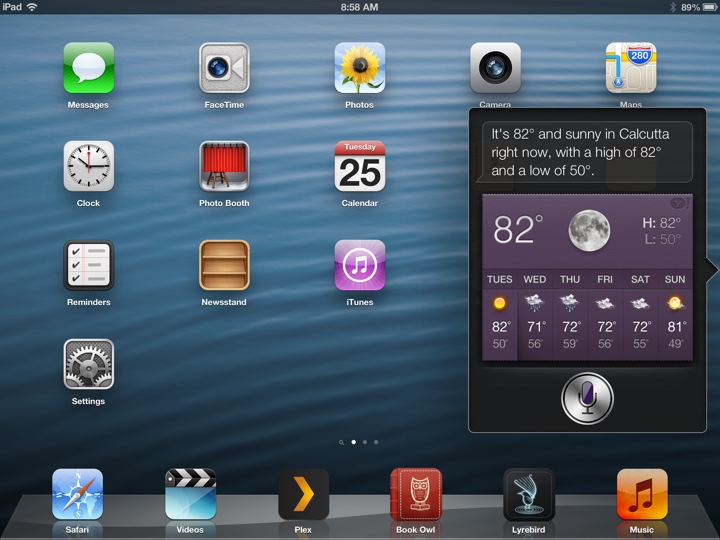
Task: Tap the 89% battery indicator
Action: (699, 7)
